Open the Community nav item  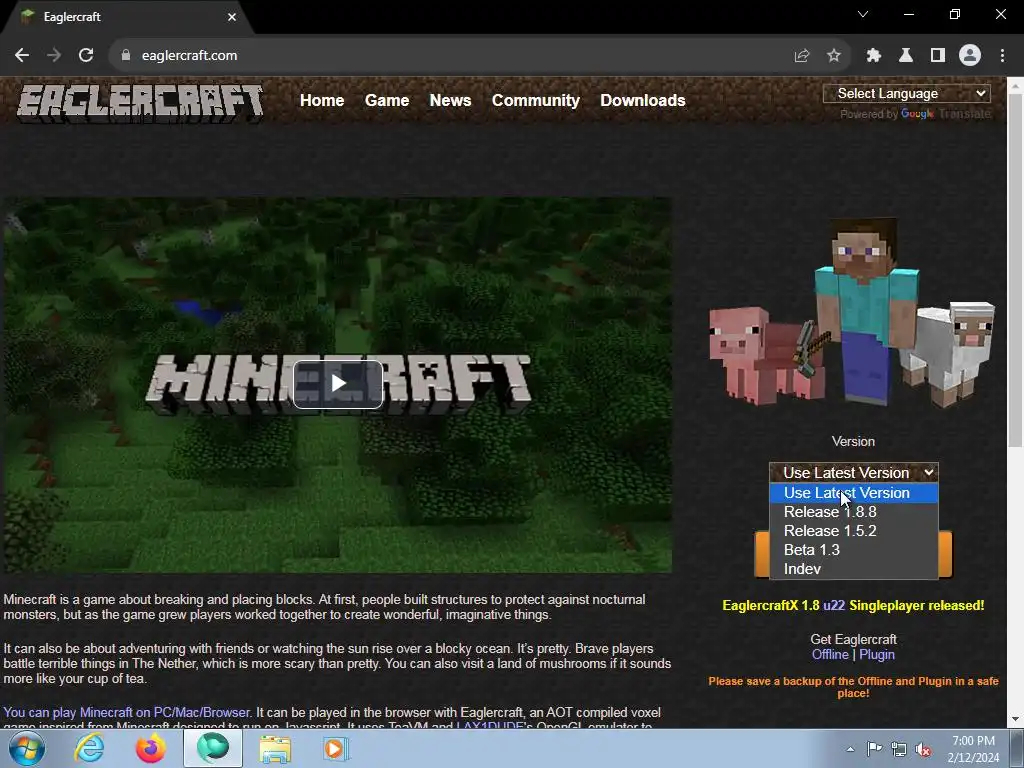(536, 101)
